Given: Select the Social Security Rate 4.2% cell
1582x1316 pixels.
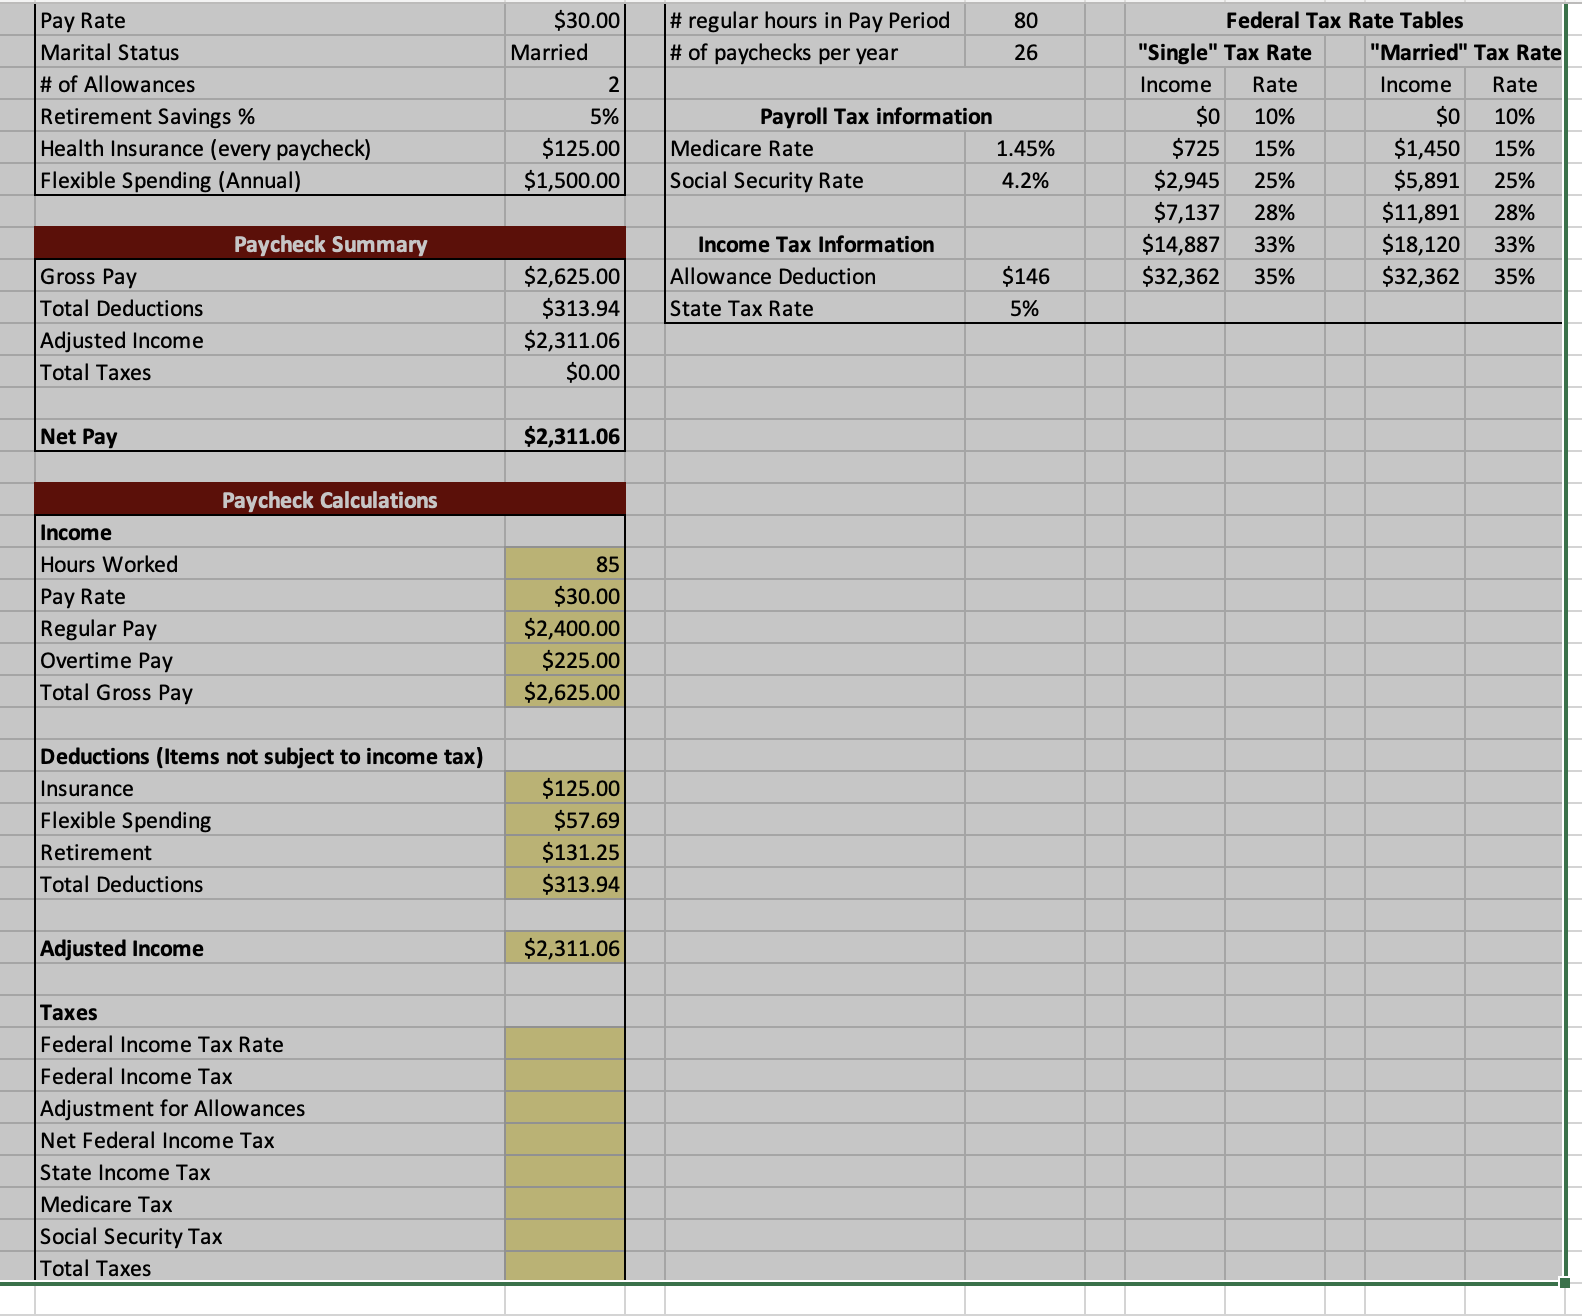Looking at the screenshot, I should 1025,180.
